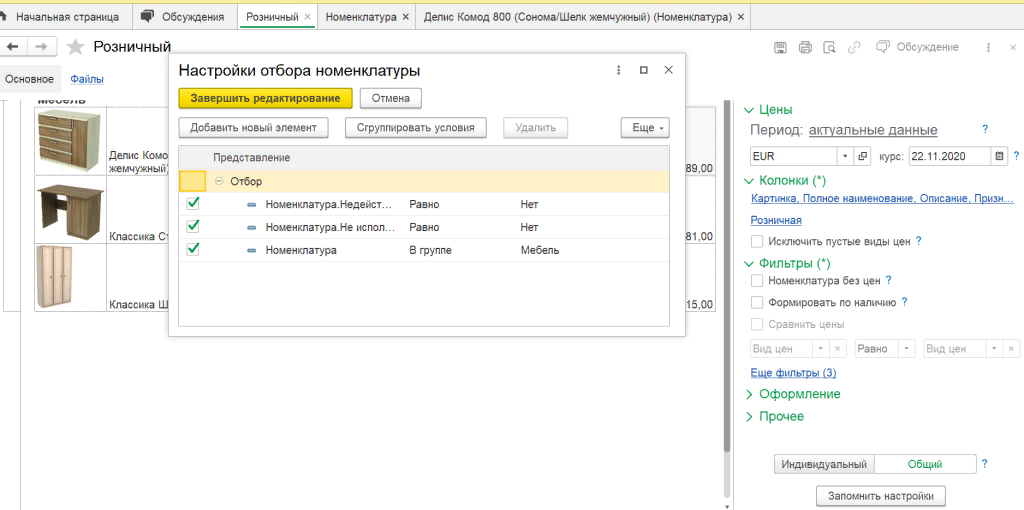Open EUR currency selection form icon
1024x510 pixels.
pos(862,156)
